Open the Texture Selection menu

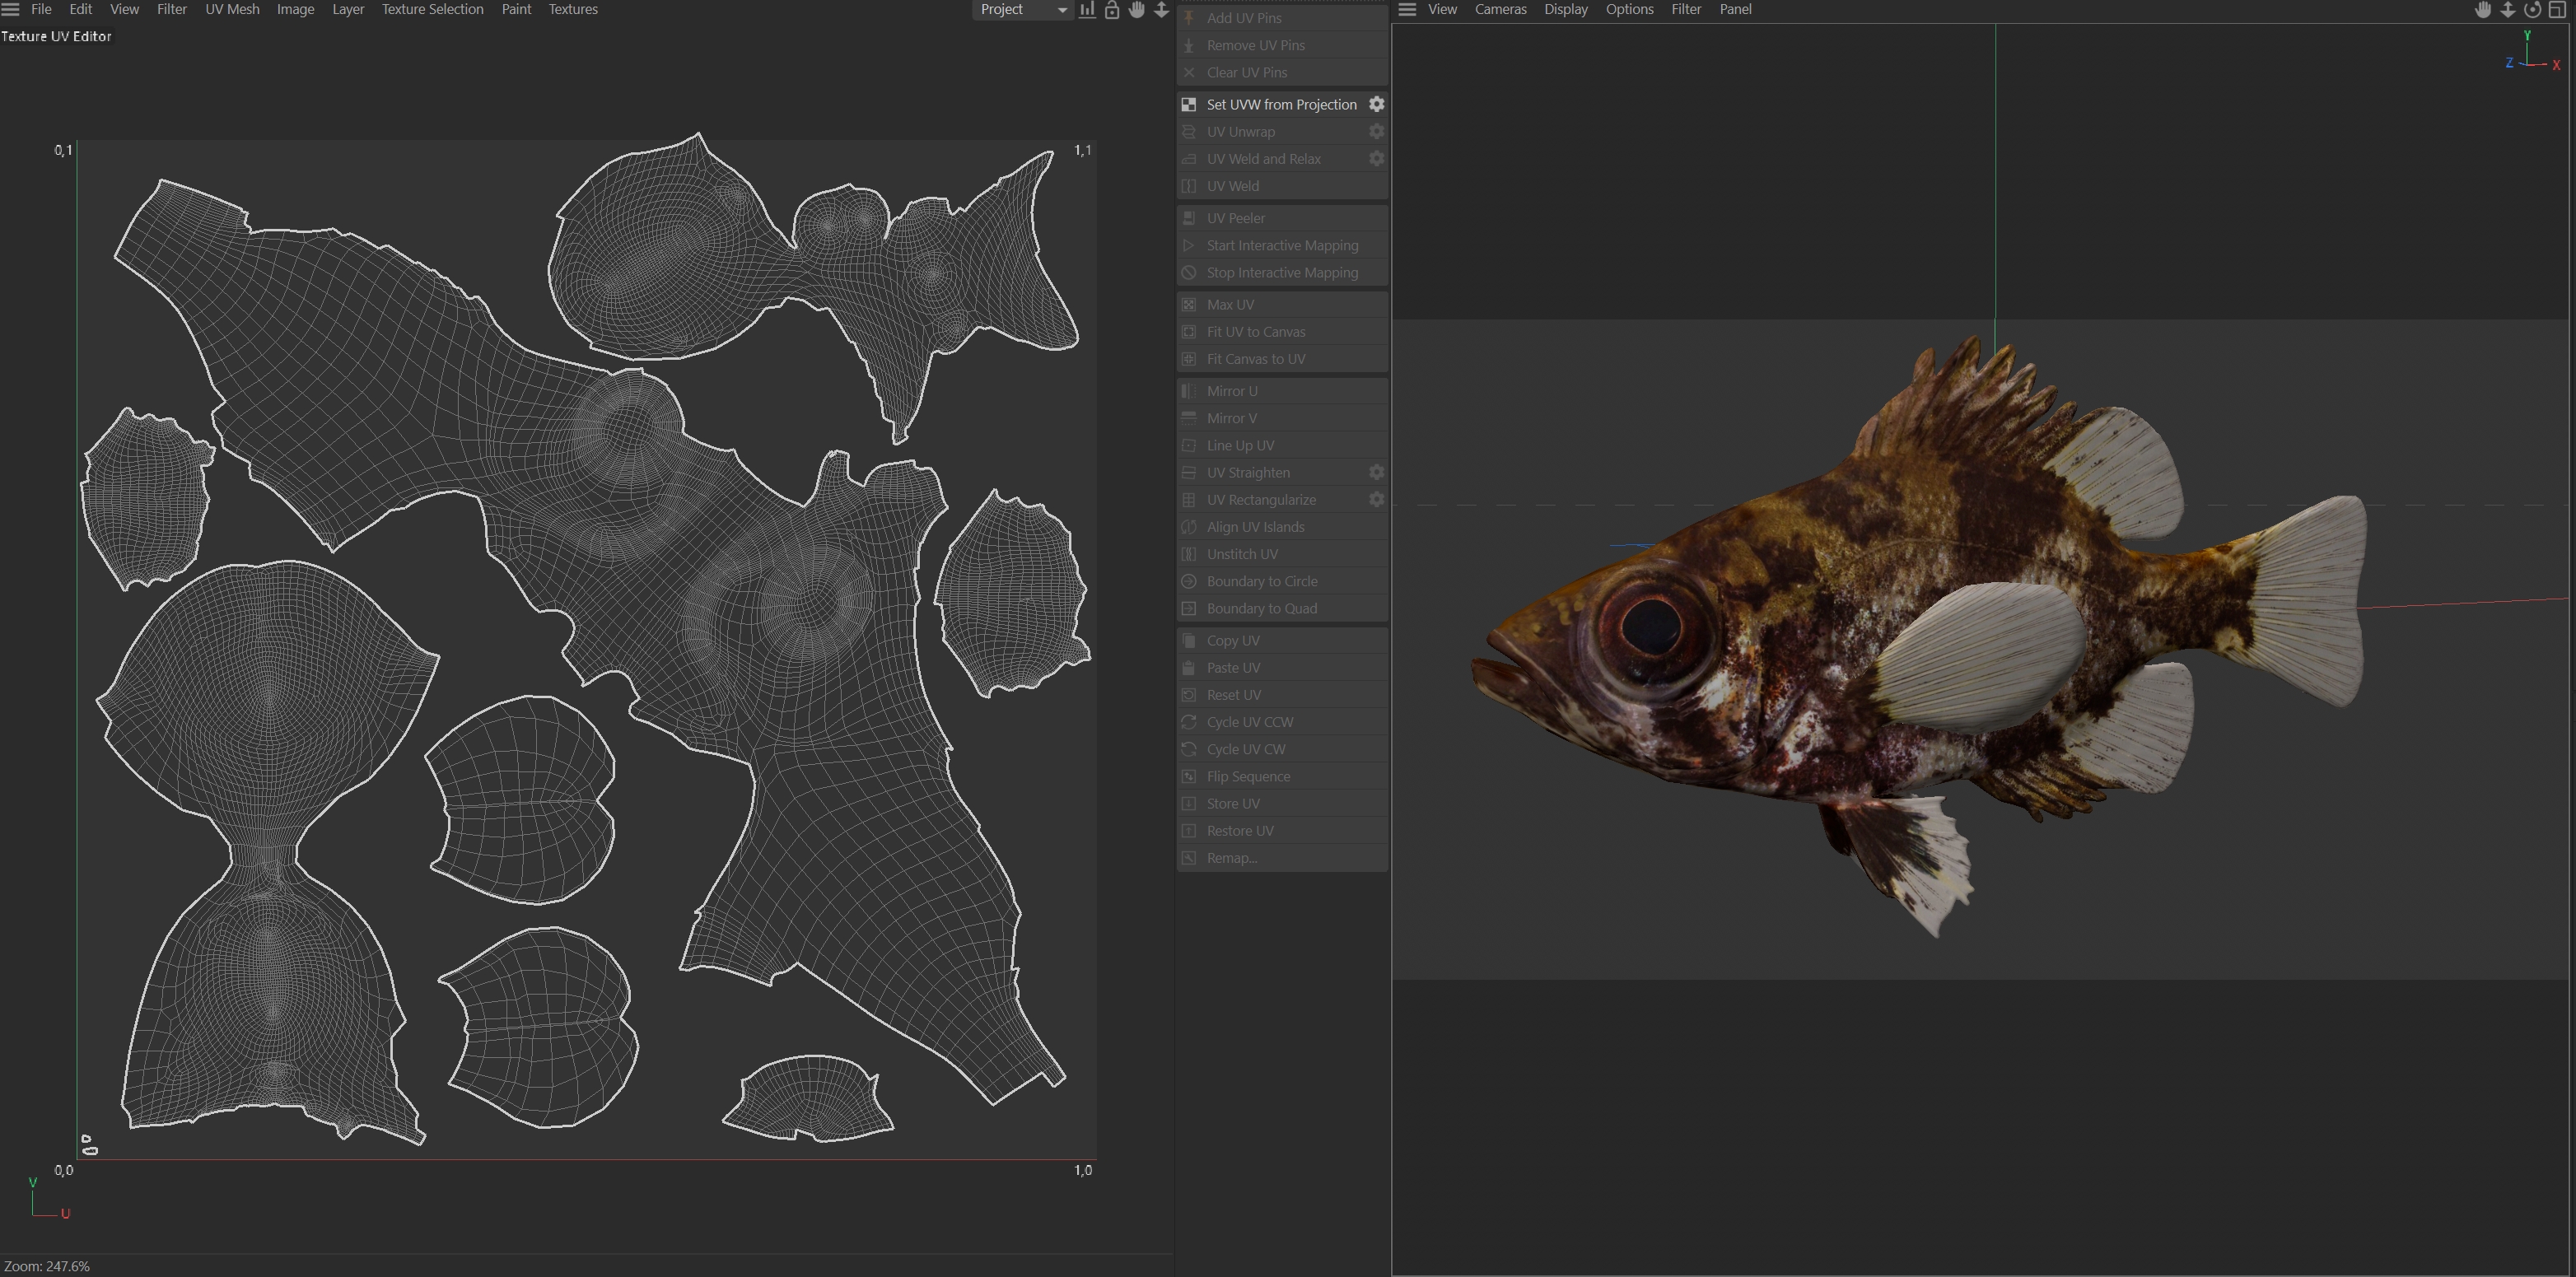coord(432,9)
